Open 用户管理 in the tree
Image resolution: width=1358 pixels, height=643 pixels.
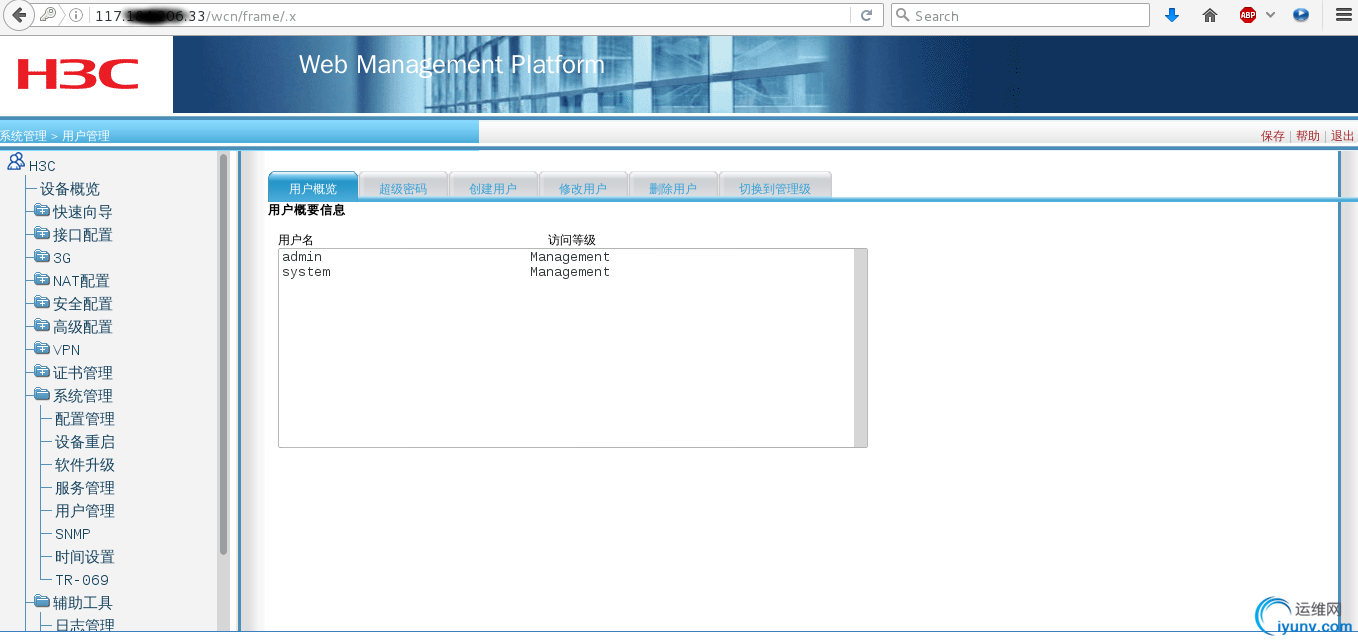click(85, 511)
